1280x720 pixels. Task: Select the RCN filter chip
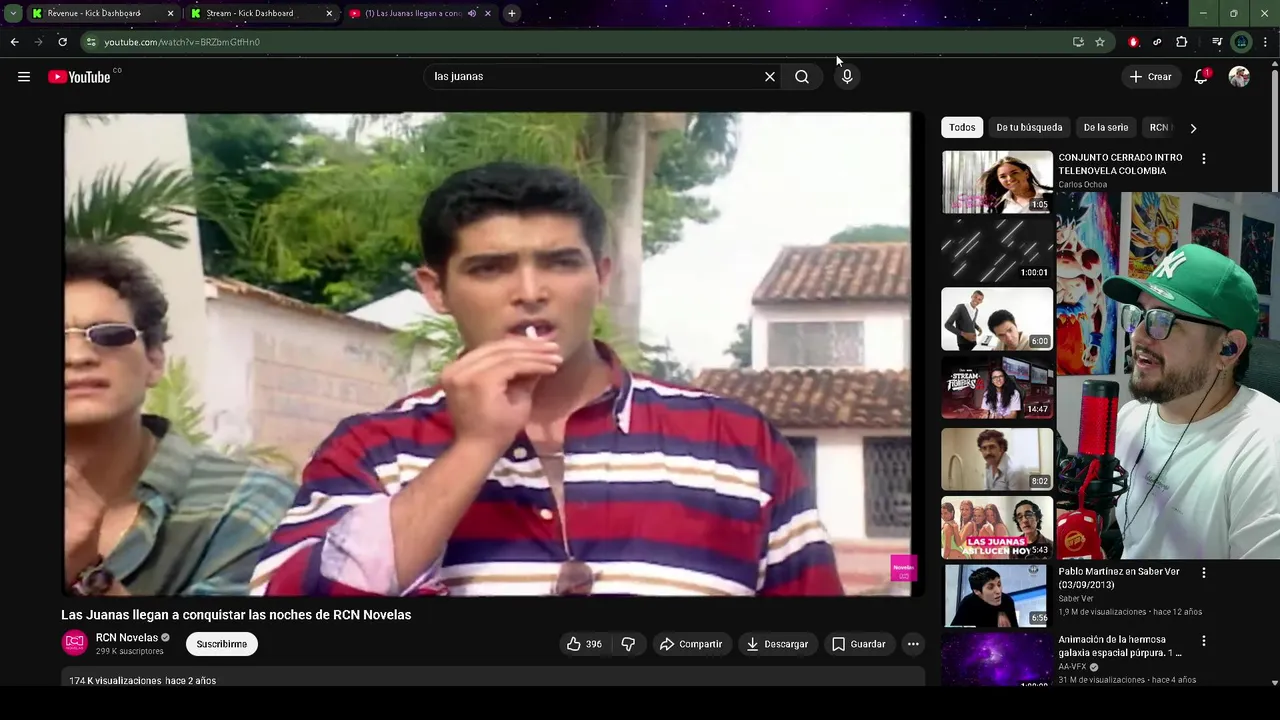(1159, 128)
